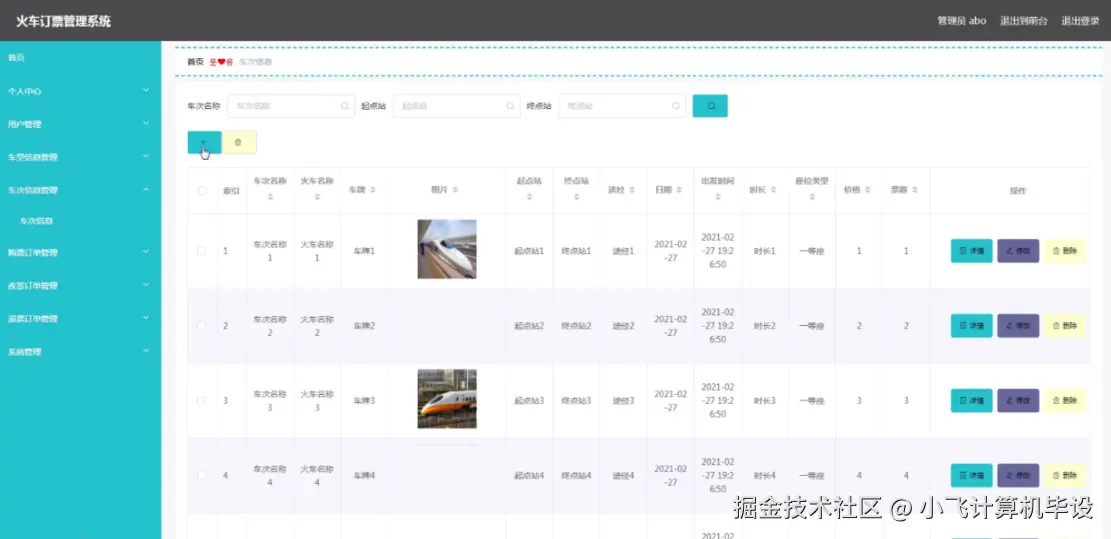
Task: Sort by the 价格 column arrows
Action: tap(869, 191)
